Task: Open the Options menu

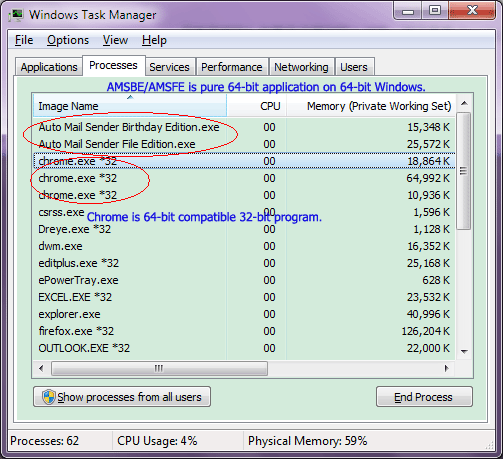Action: click(68, 40)
